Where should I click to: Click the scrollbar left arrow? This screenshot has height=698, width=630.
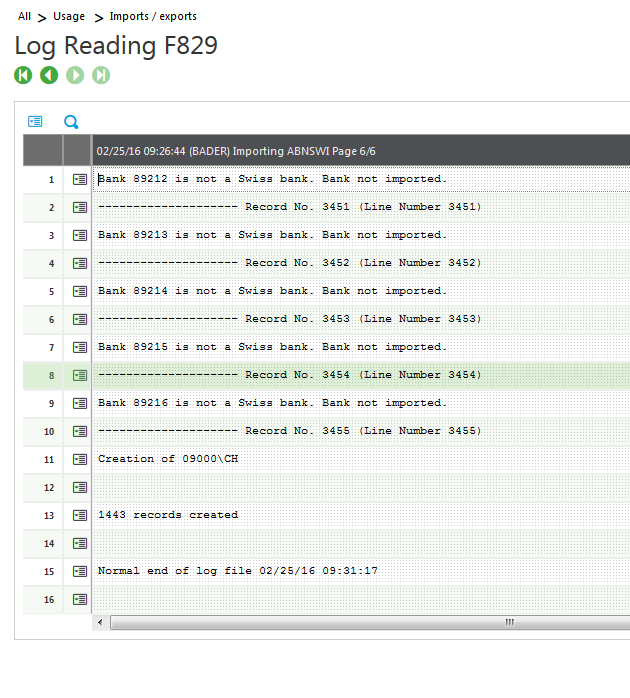[x=99, y=622]
